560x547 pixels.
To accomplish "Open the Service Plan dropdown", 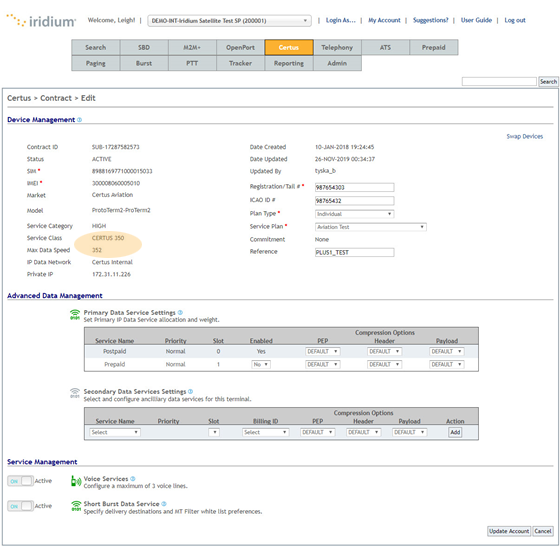I will click(370, 227).
